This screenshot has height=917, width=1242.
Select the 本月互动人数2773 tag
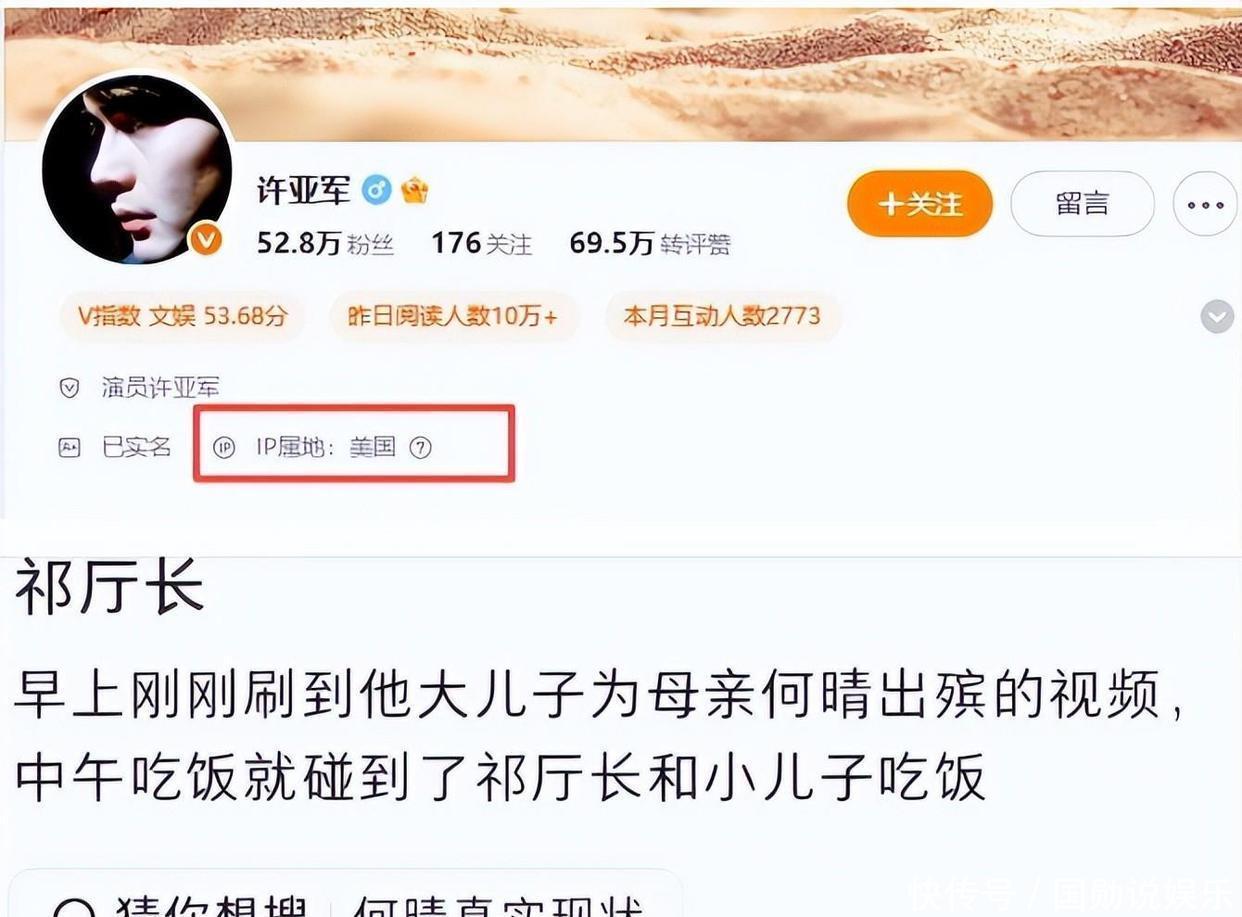click(722, 317)
